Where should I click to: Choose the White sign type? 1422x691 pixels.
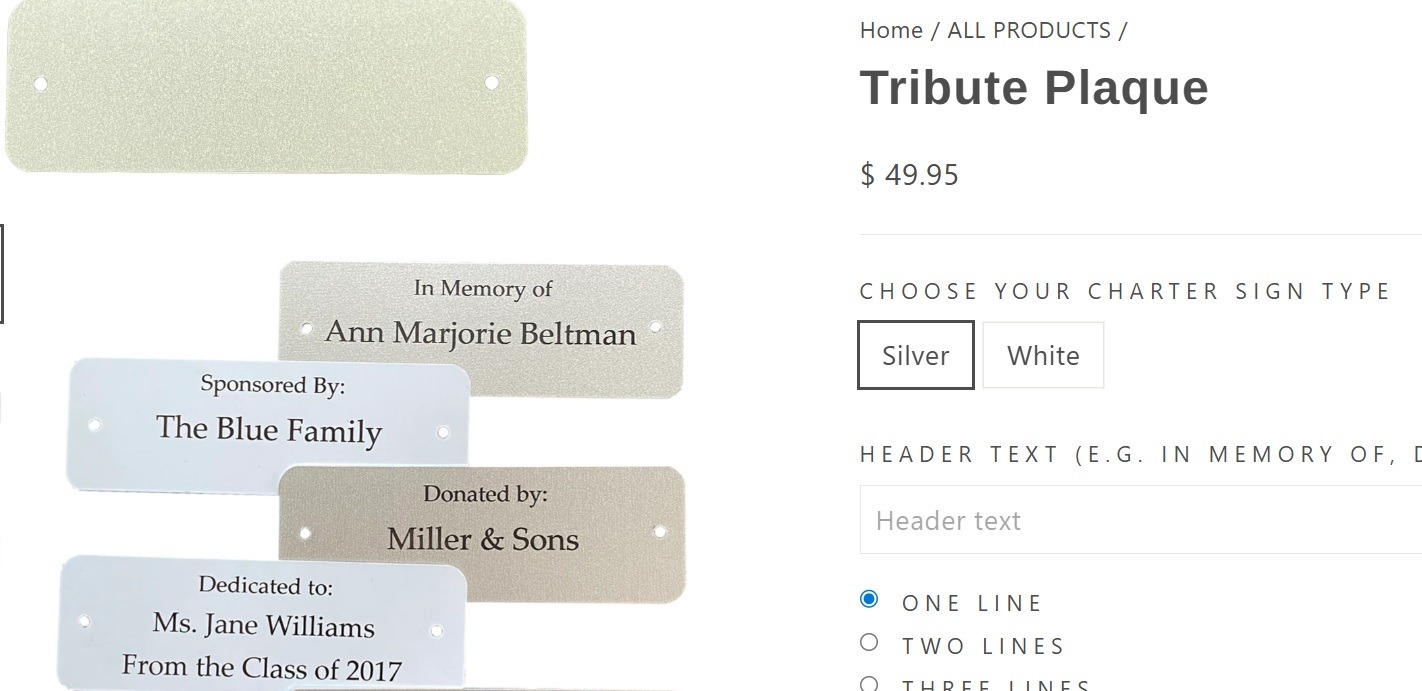pos(1043,355)
